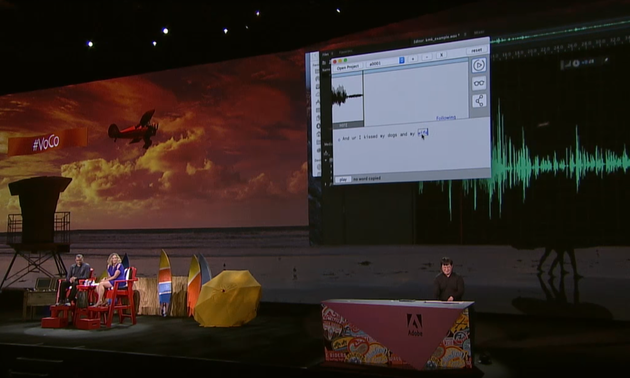Click the x button beside the minus button
This screenshot has height=378, width=630.
441,55
